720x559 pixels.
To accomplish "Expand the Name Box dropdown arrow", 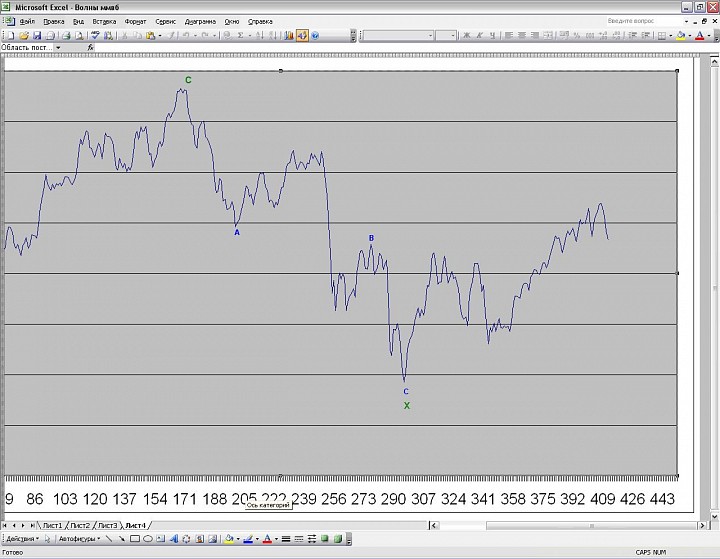I will tap(58, 47).
